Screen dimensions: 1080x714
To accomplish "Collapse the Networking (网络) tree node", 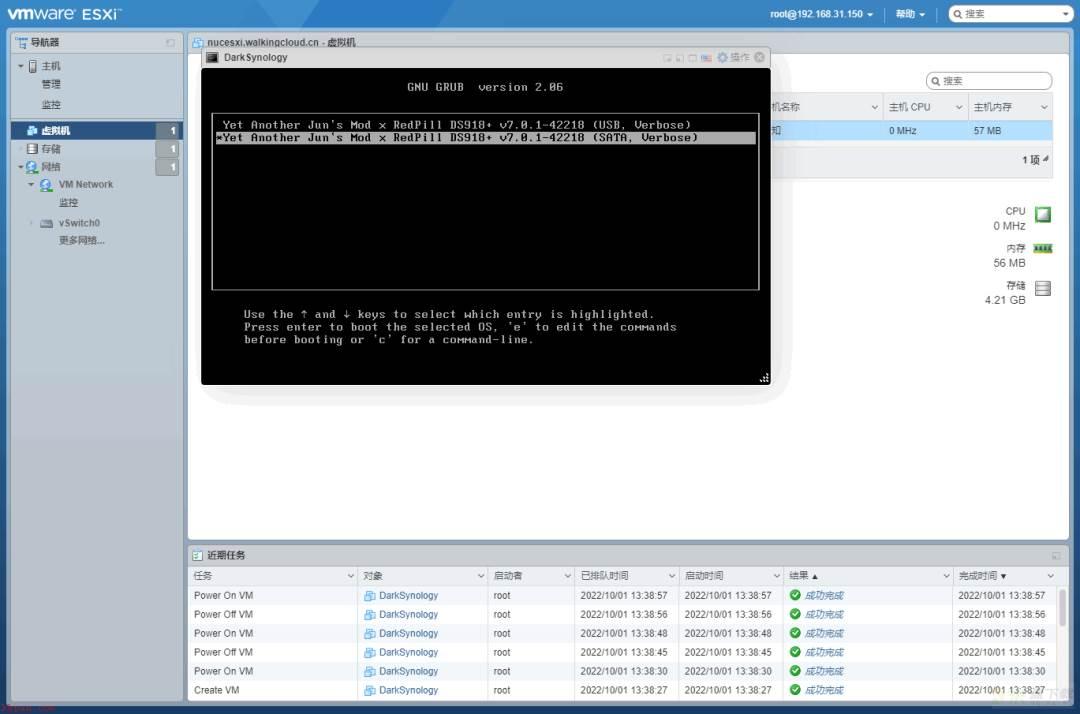I will click(x=21, y=167).
